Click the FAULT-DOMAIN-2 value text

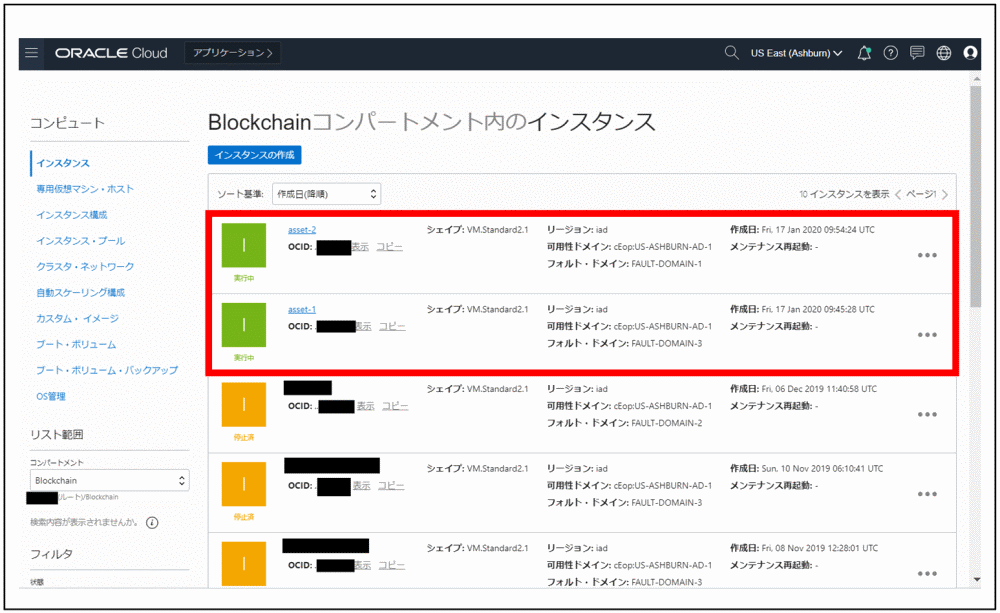click(x=666, y=423)
